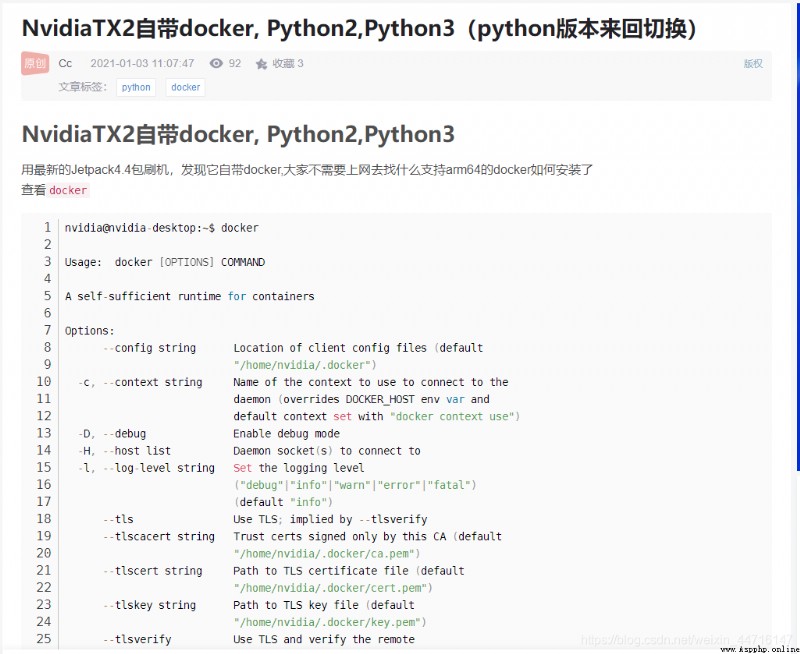Image resolution: width=800 pixels, height=654 pixels.
Task: Click line A self-sufficient runtime for containers
Action: (189, 296)
